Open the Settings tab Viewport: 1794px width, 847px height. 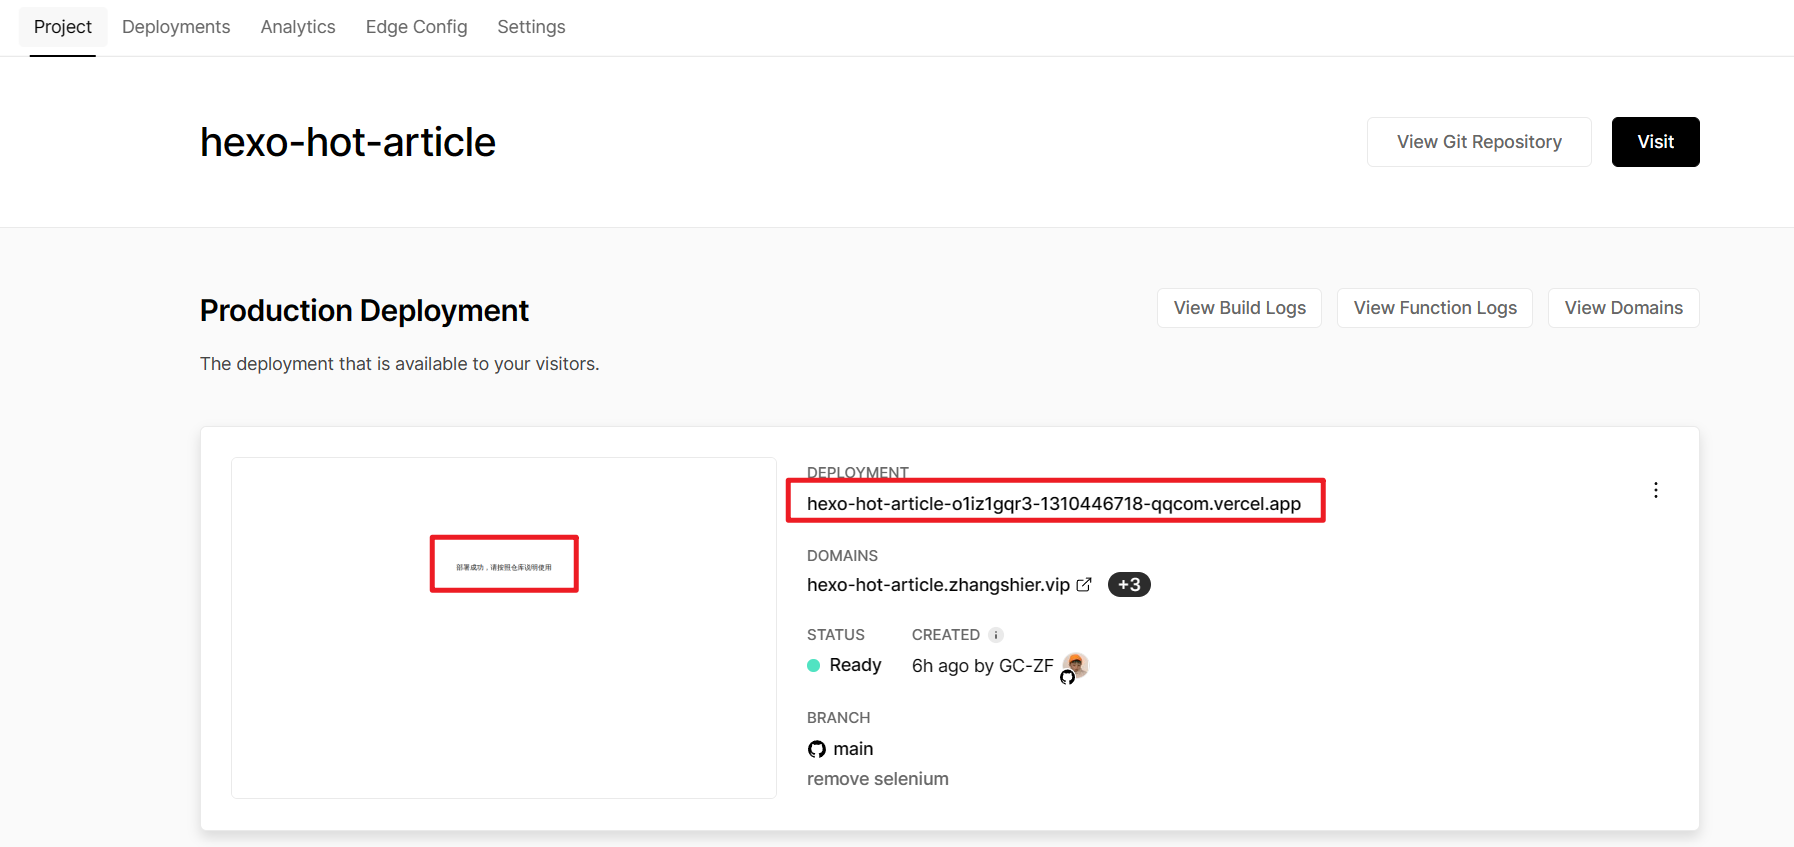click(x=531, y=27)
